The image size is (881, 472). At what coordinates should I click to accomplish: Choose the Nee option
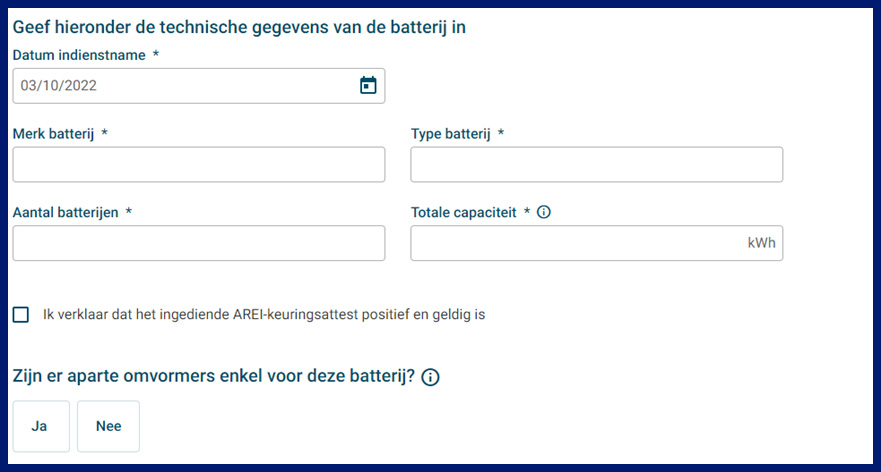[x=108, y=426]
